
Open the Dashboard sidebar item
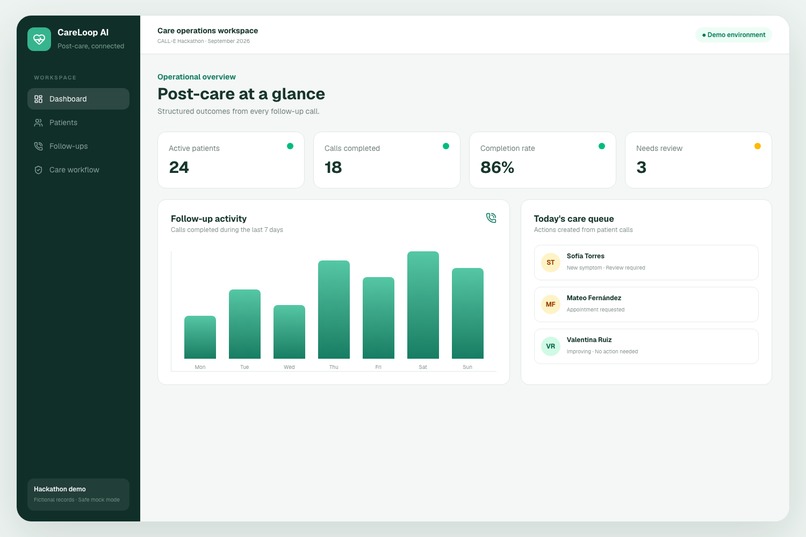(78, 99)
